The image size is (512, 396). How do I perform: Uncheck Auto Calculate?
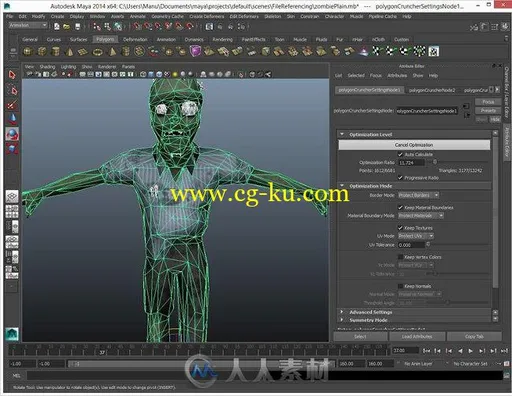[x=400, y=154]
